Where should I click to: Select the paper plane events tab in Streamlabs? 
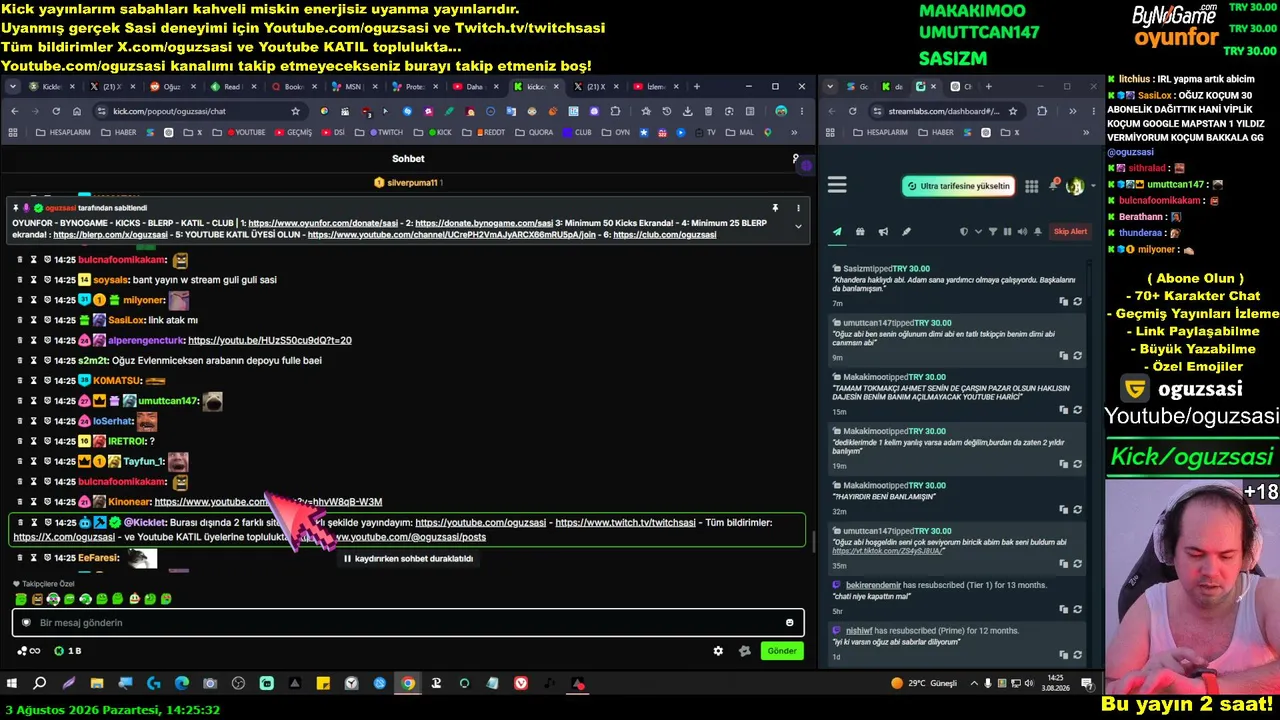[x=837, y=232]
